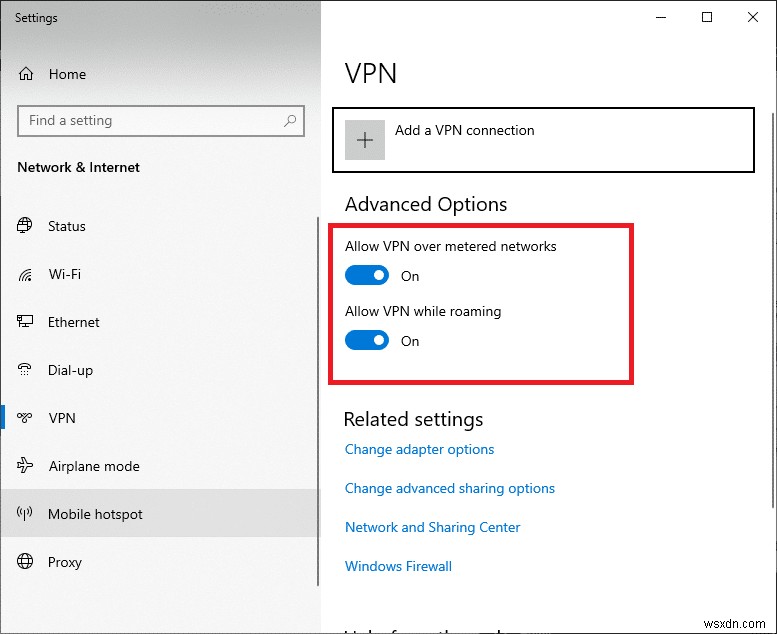Open Change adapter options link
This screenshot has height=634, width=777.
click(x=419, y=450)
